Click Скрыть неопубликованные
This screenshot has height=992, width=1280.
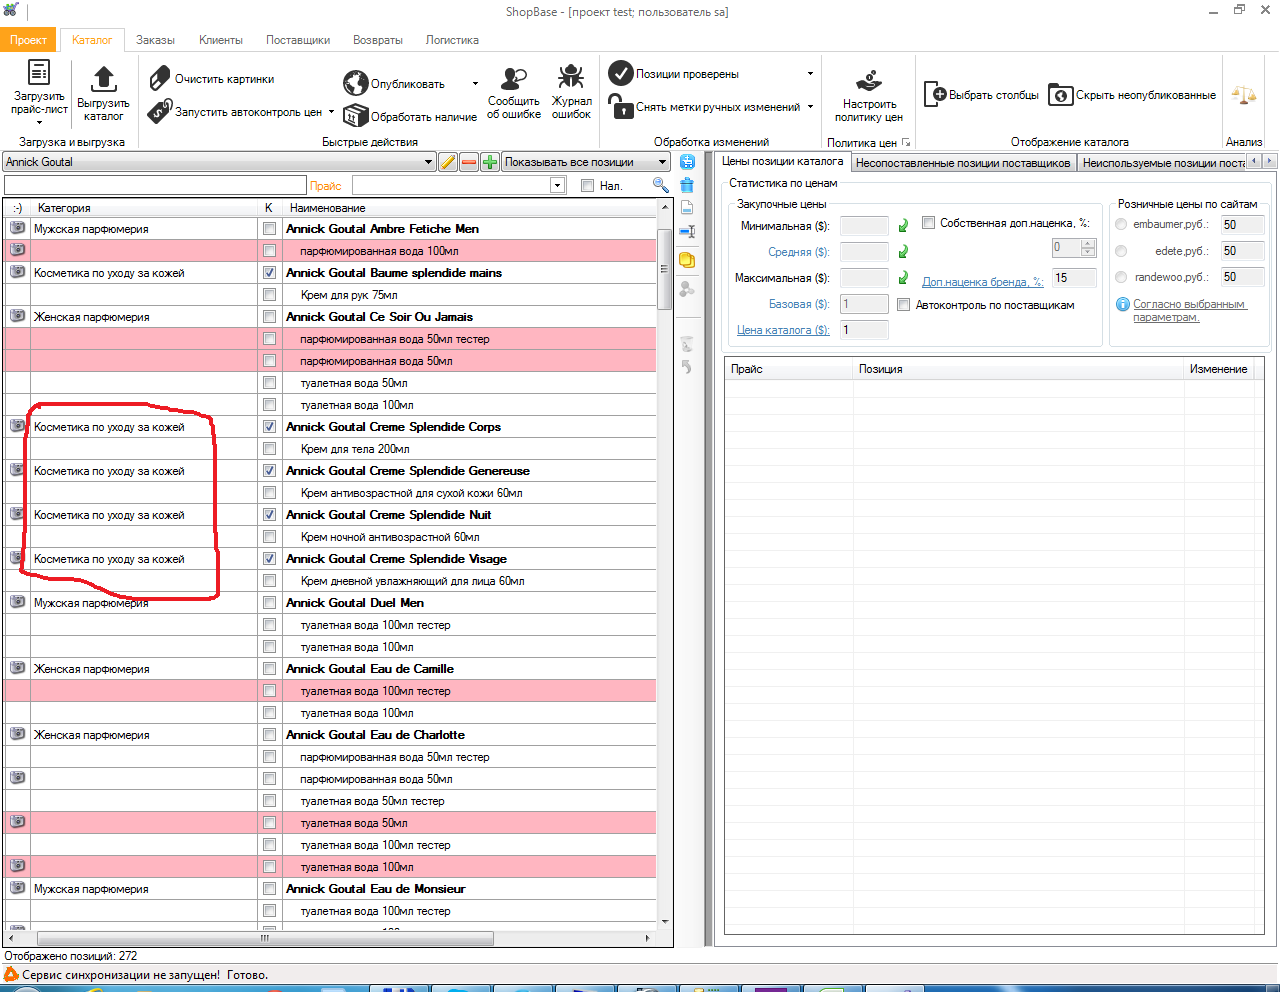pyautogui.click(x=1132, y=95)
